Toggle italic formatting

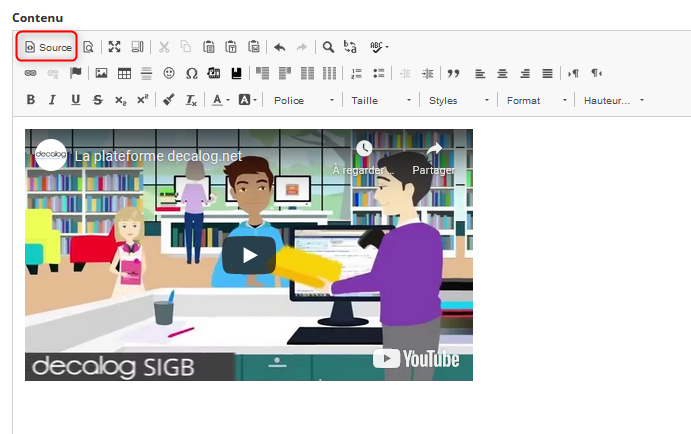[x=52, y=100]
